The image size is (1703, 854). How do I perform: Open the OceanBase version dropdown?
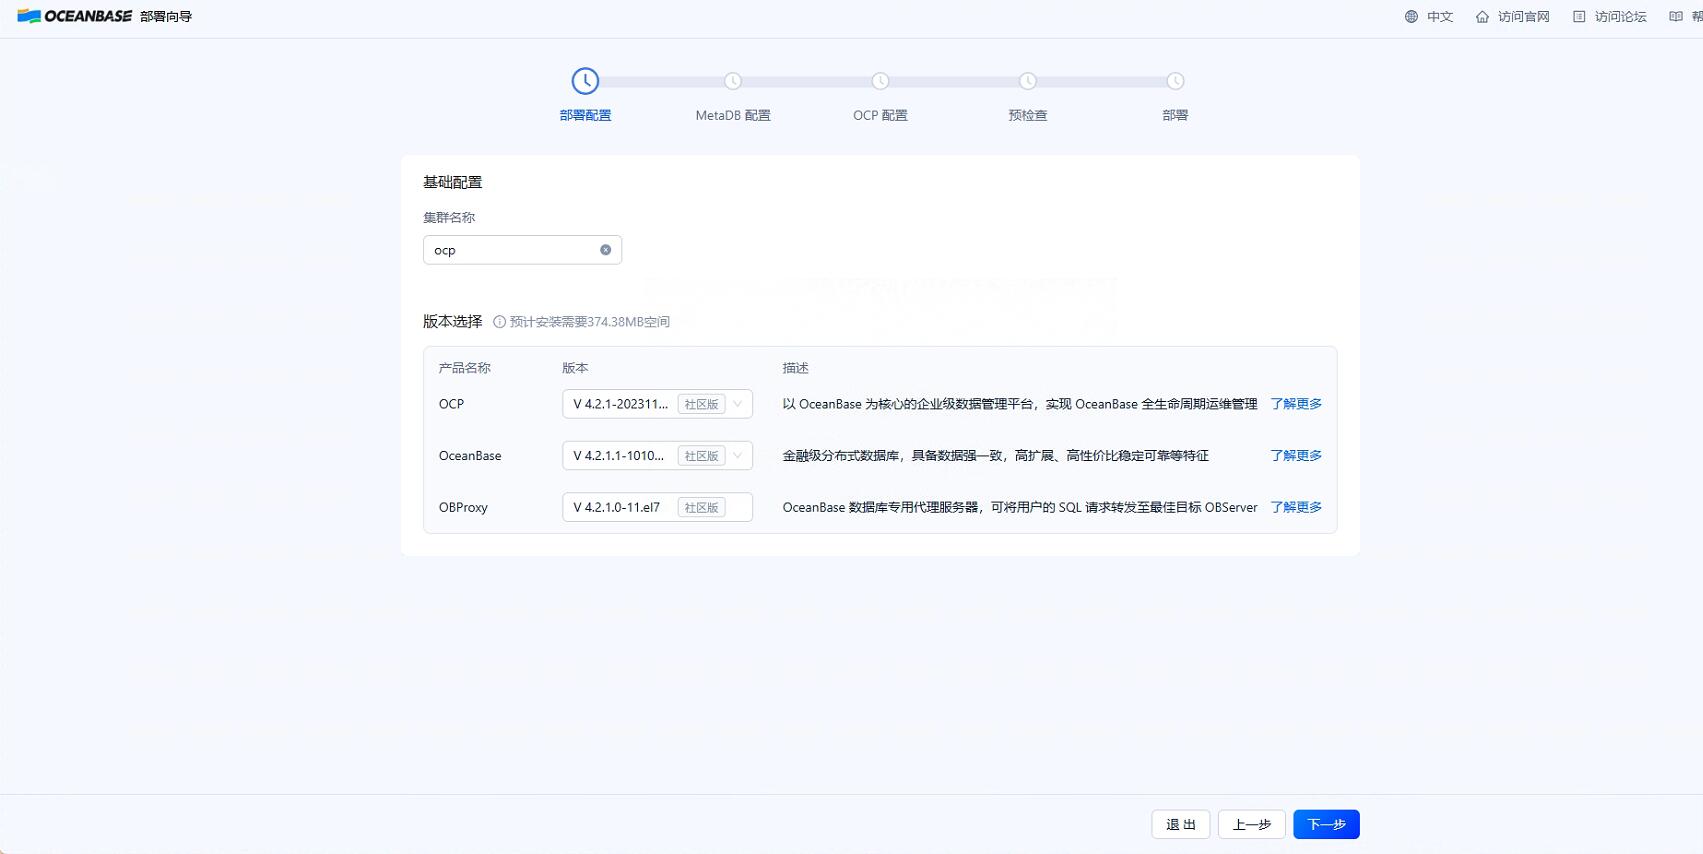657,456
